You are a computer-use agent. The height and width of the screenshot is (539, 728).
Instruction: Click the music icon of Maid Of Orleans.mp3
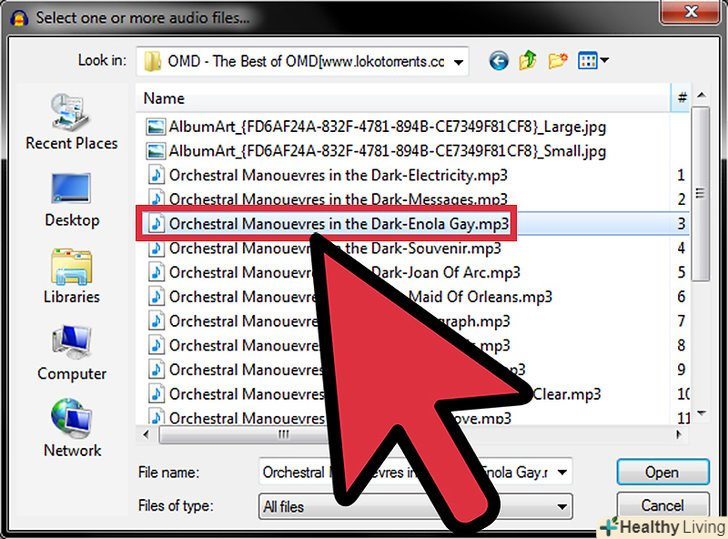156,297
